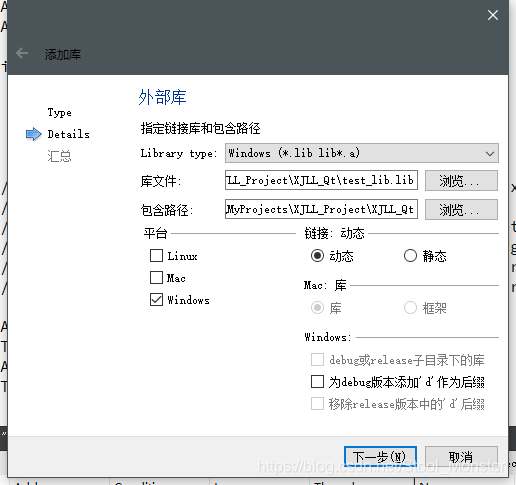516x485 pixels.
Task: Proceed with the 下一步(N) button
Action: [x=380, y=457]
